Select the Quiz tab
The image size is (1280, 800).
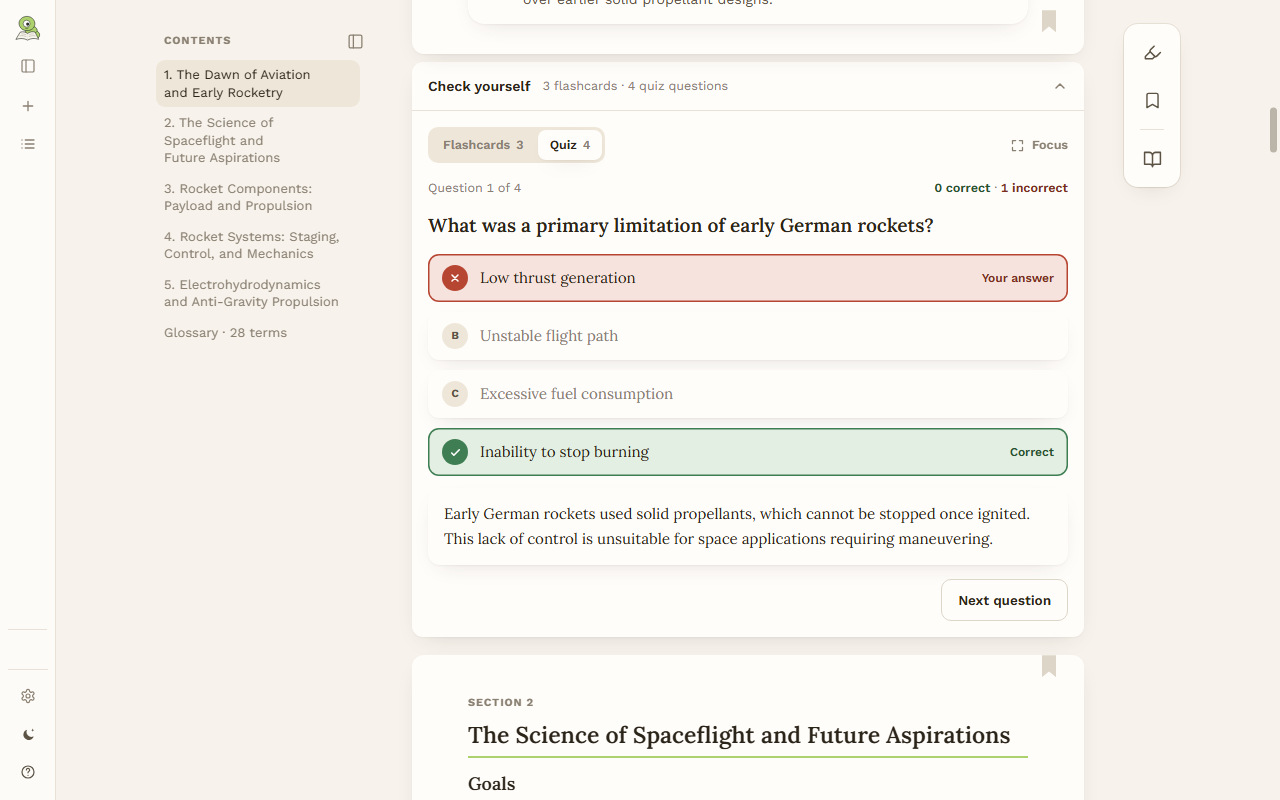coord(570,145)
